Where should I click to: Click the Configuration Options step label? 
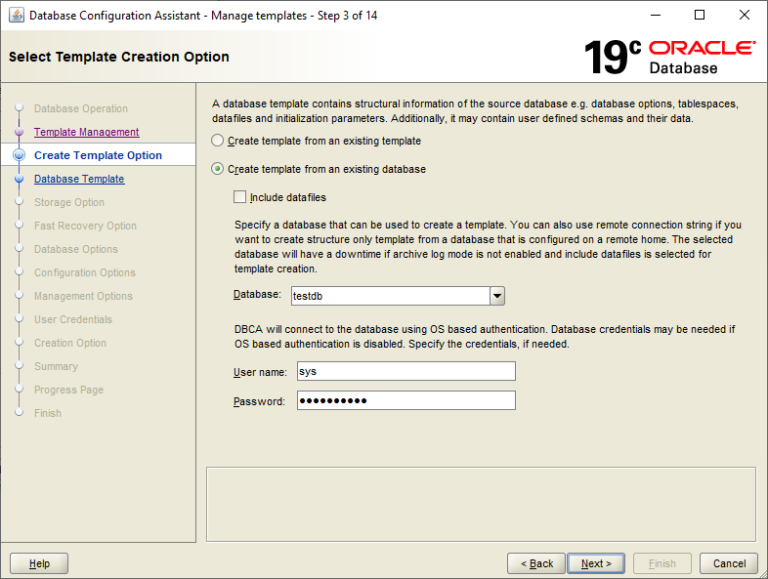point(85,273)
